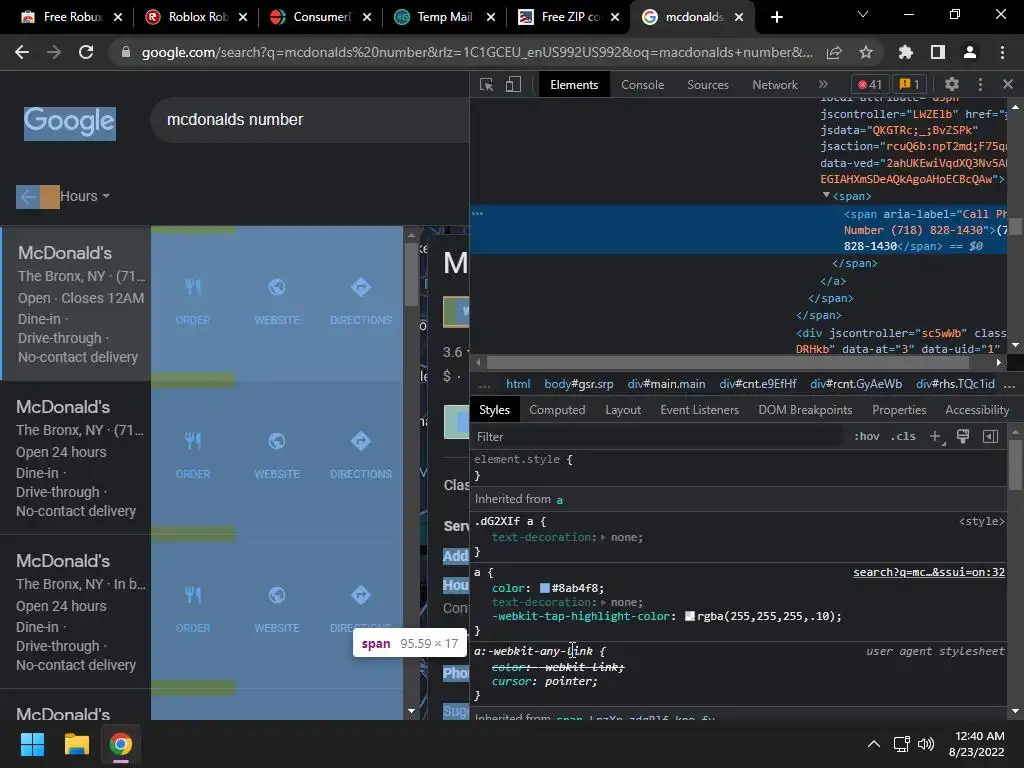The height and width of the screenshot is (768, 1024).
Task: Click the browser back arrow
Action: coord(22,52)
